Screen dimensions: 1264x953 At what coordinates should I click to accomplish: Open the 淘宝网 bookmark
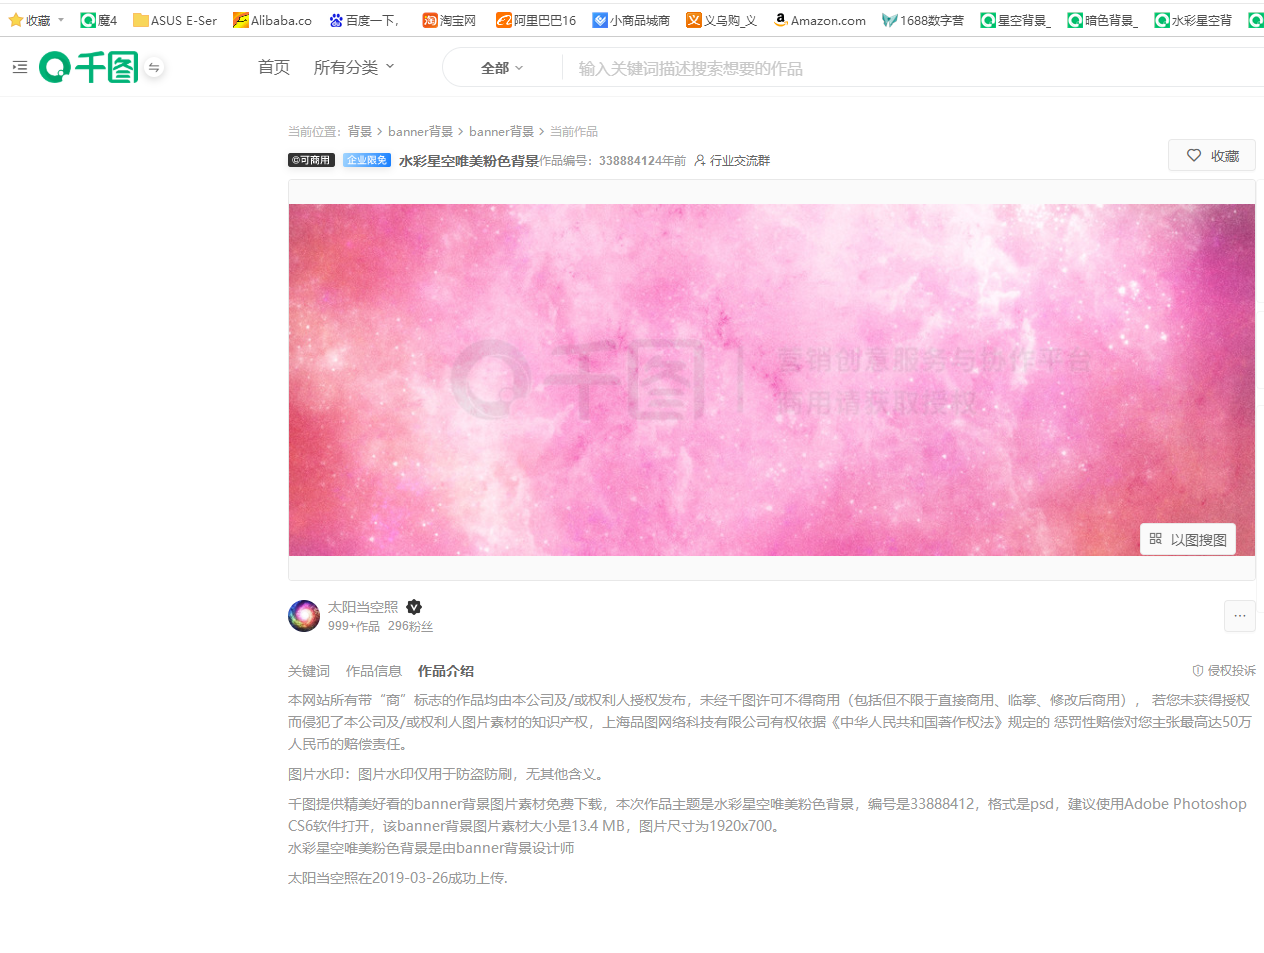tap(449, 20)
